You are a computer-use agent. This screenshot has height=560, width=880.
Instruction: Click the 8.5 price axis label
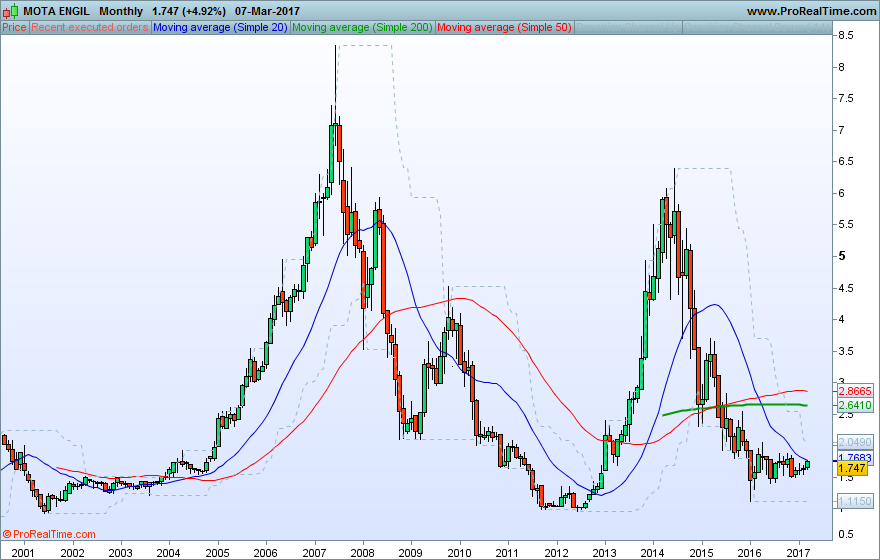(x=846, y=35)
